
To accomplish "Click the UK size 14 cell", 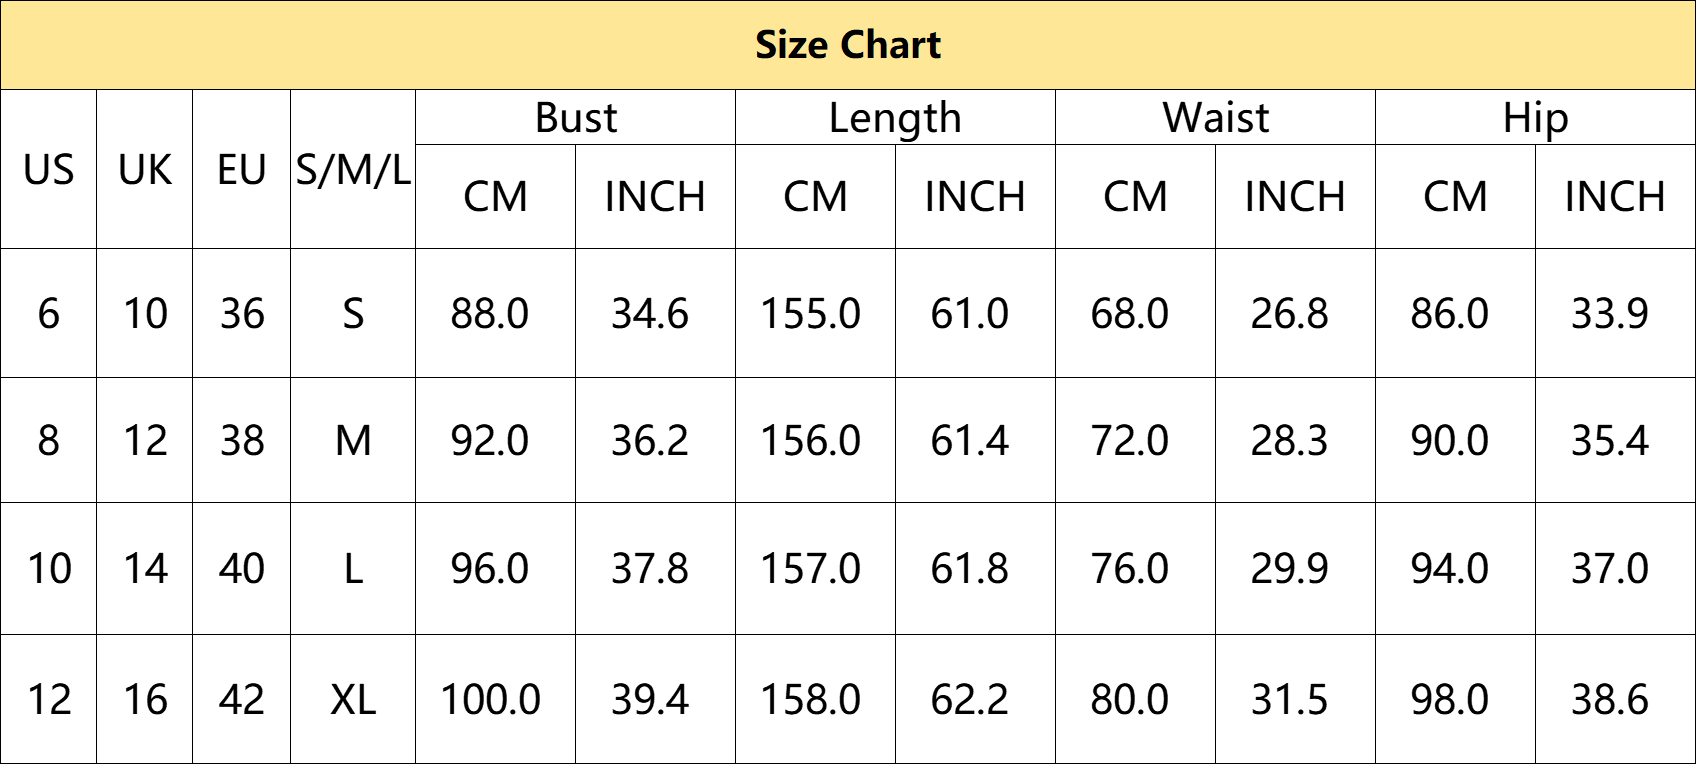I will pyautogui.click(x=145, y=569).
